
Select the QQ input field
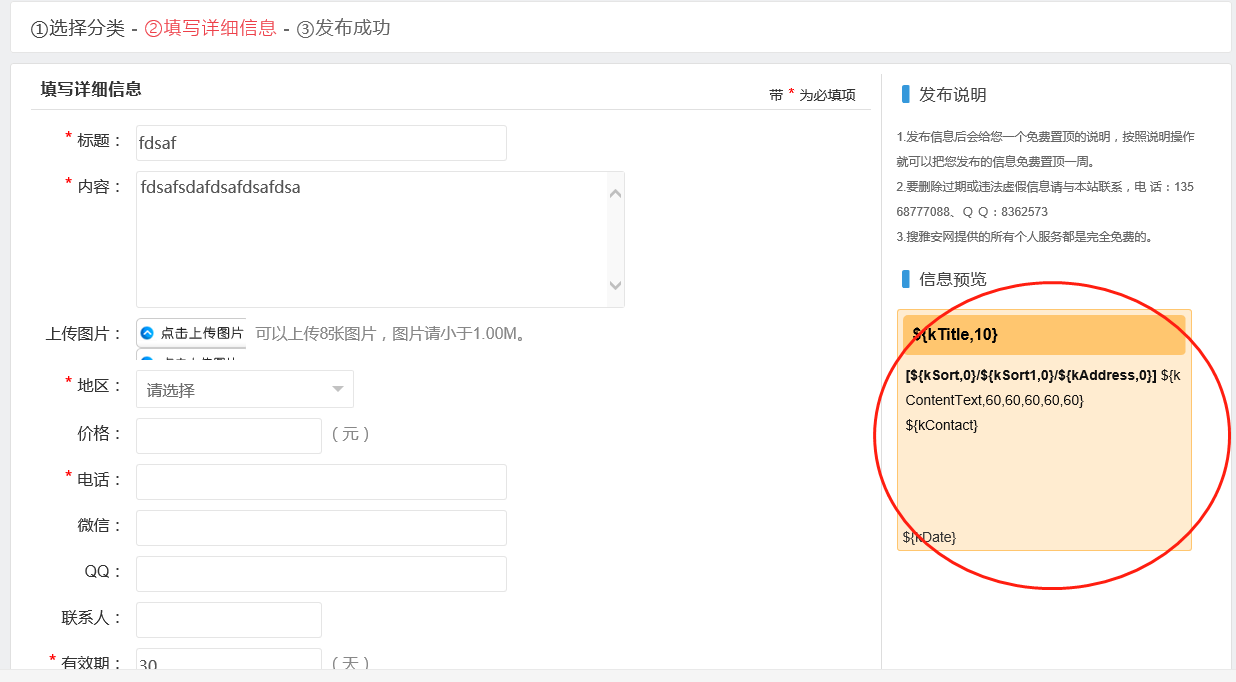click(321, 574)
